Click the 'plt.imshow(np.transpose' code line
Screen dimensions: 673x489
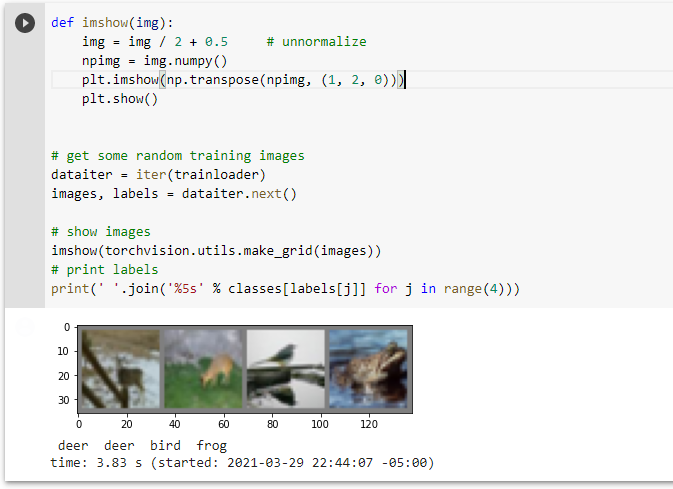click(x=243, y=80)
